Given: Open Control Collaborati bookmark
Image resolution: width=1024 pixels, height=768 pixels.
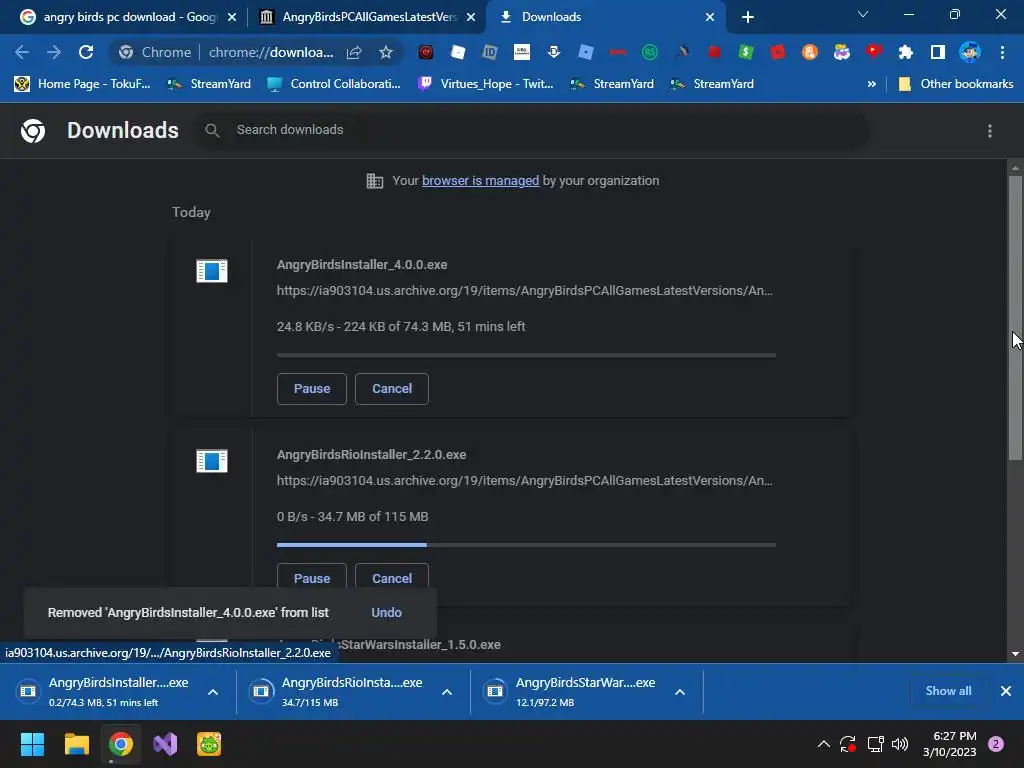Looking at the screenshot, I should click(x=334, y=84).
